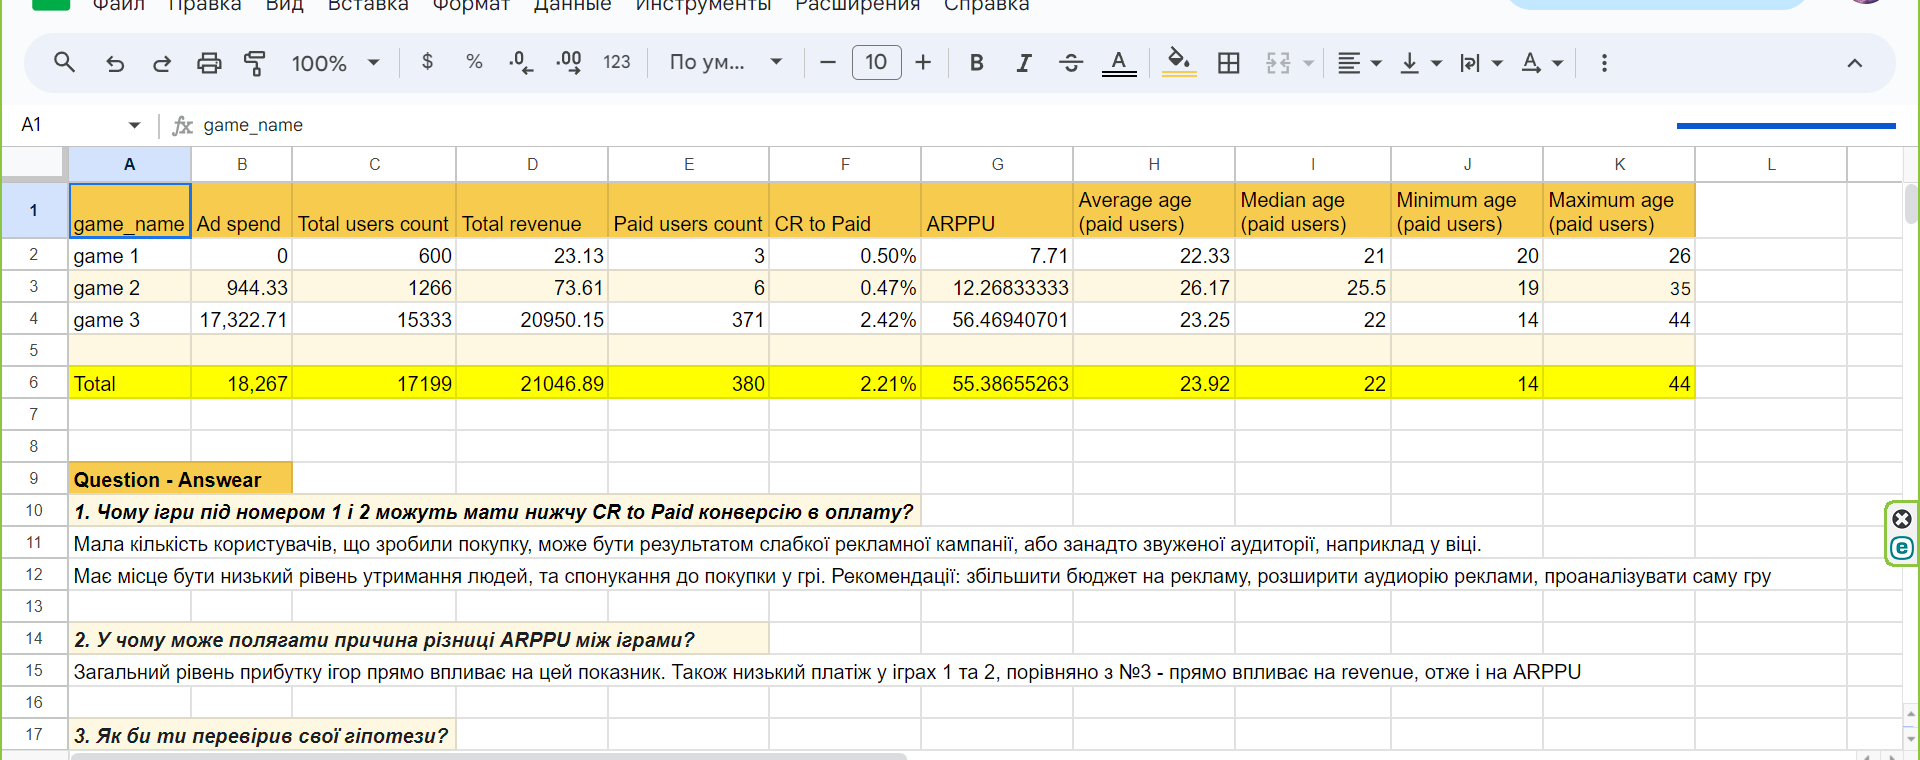Increase font size with plus button
1920x760 pixels.
point(923,62)
